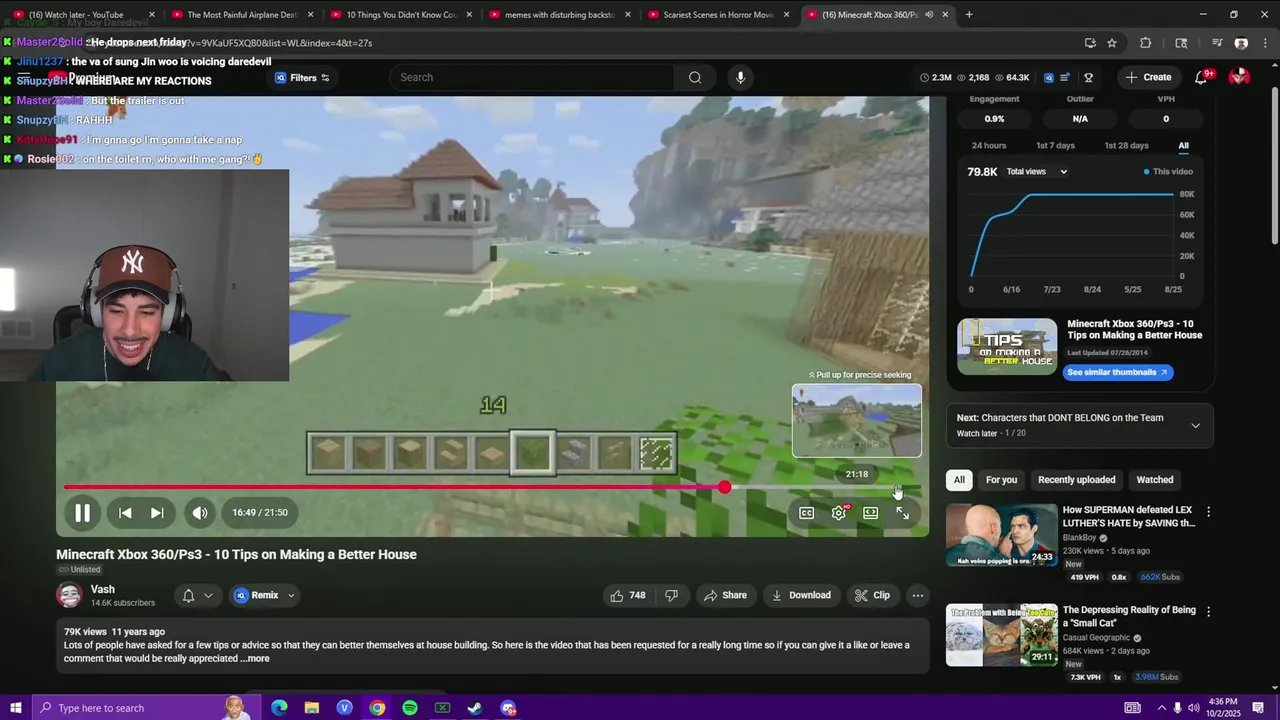The width and height of the screenshot is (1280, 720).
Task: Click the Windows Start button
Action: (15, 708)
